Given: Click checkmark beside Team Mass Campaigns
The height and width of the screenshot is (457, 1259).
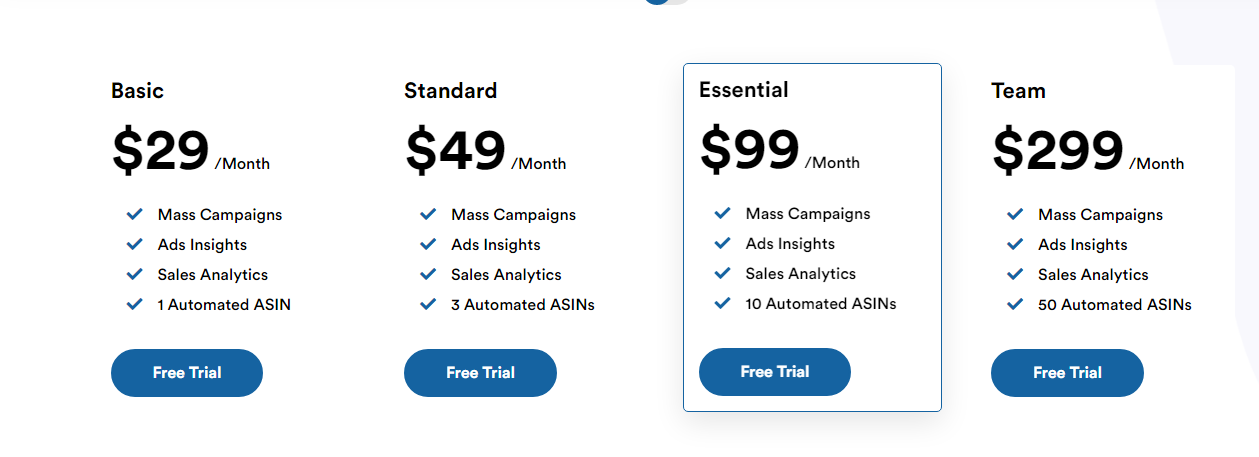Looking at the screenshot, I should 1015,215.
